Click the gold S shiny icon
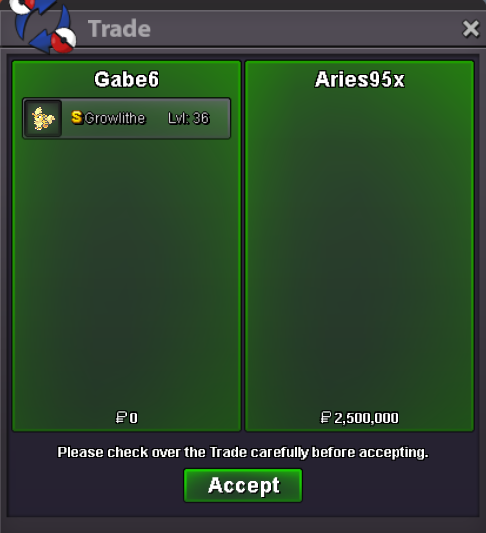Image resolution: width=486 pixels, height=533 pixels. [77, 117]
